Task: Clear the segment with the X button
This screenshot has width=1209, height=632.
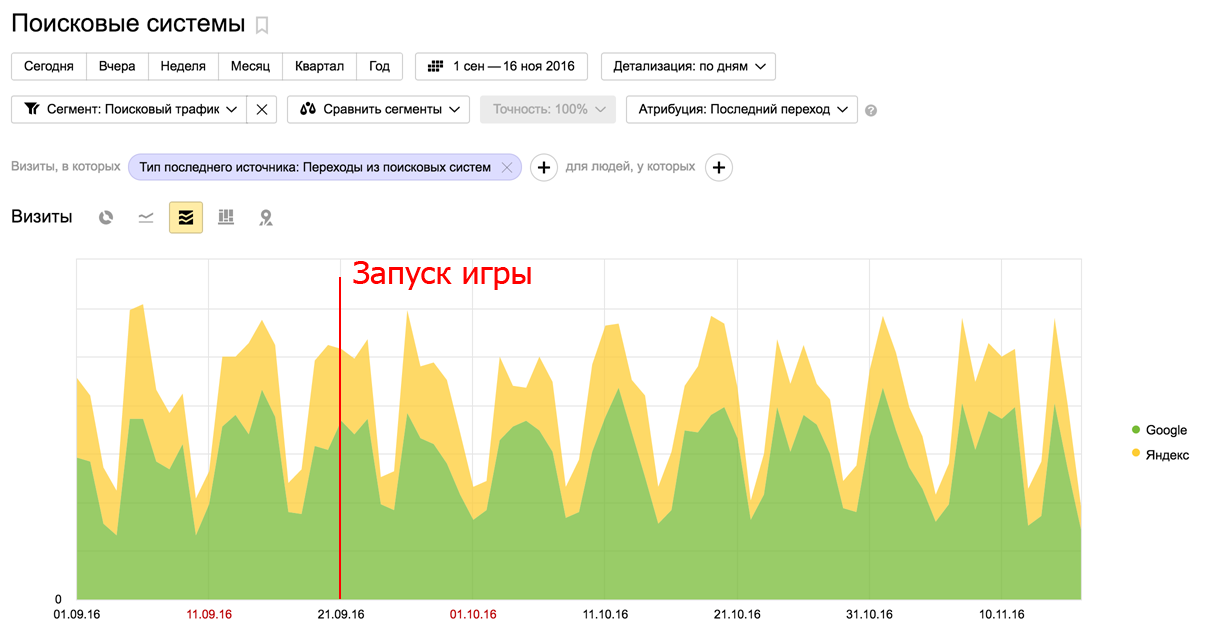Action: click(x=262, y=109)
